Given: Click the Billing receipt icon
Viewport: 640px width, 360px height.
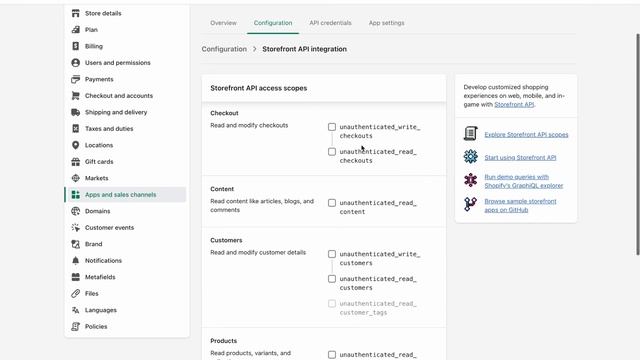Looking at the screenshot, I should [76, 46].
